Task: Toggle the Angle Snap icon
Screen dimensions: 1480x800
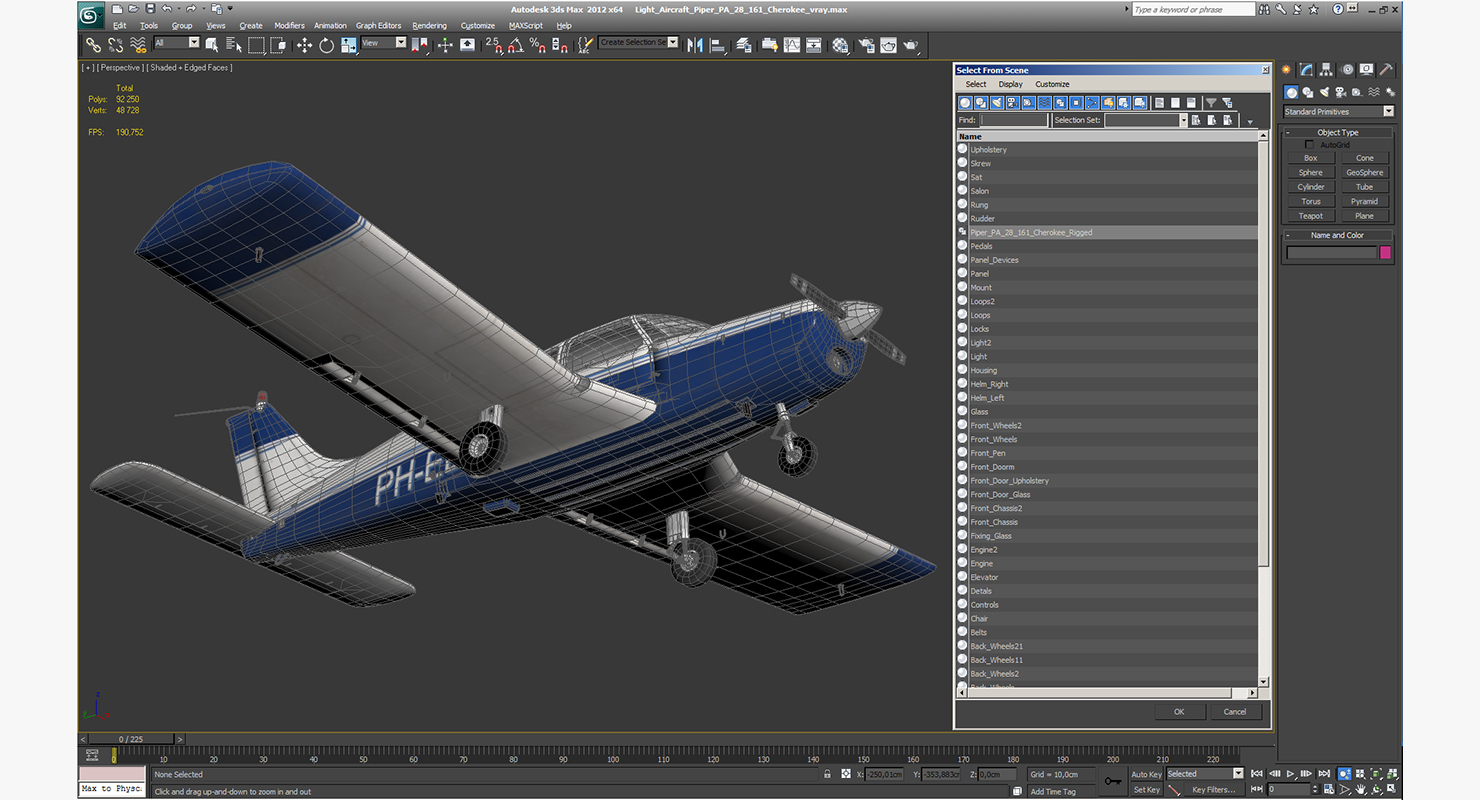Action: (x=515, y=45)
